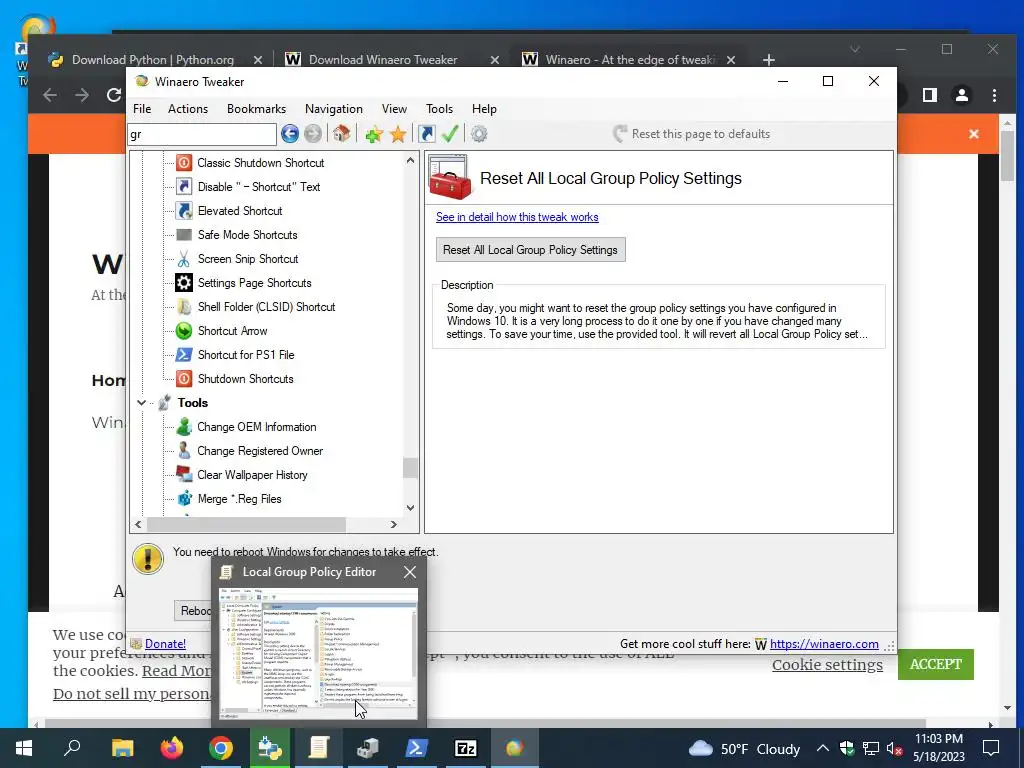The width and height of the screenshot is (1024, 768).
Task: Select Shutdown Shortcuts red icon
Action: coord(184,379)
